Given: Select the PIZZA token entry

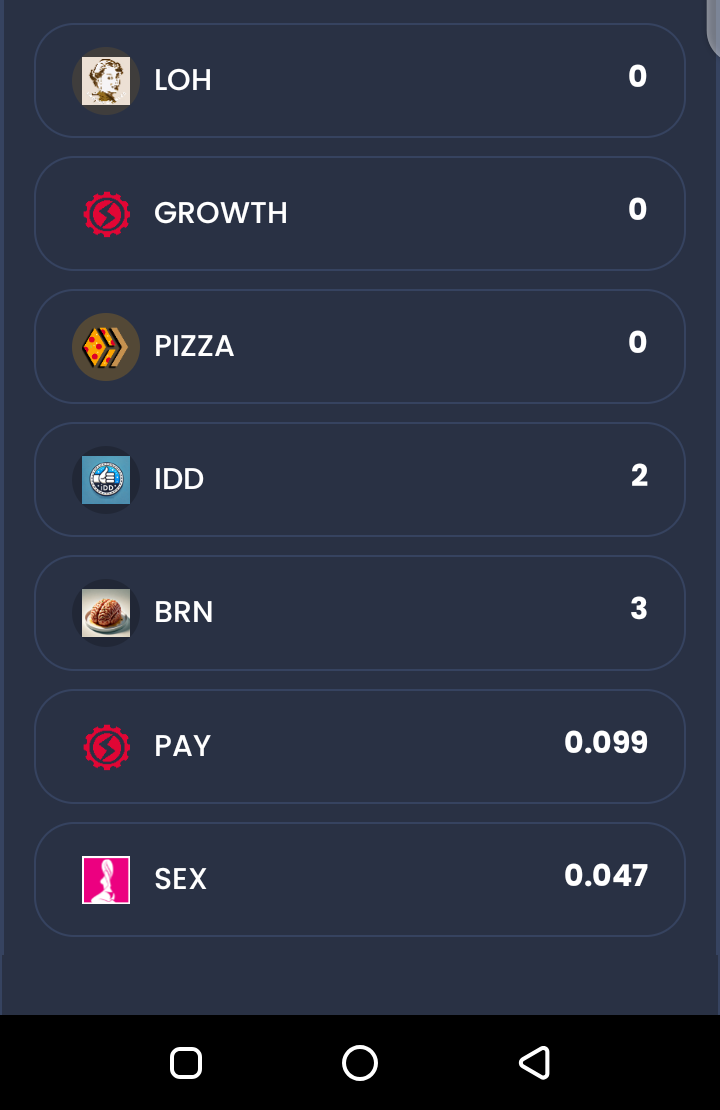Looking at the screenshot, I should [x=360, y=347].
